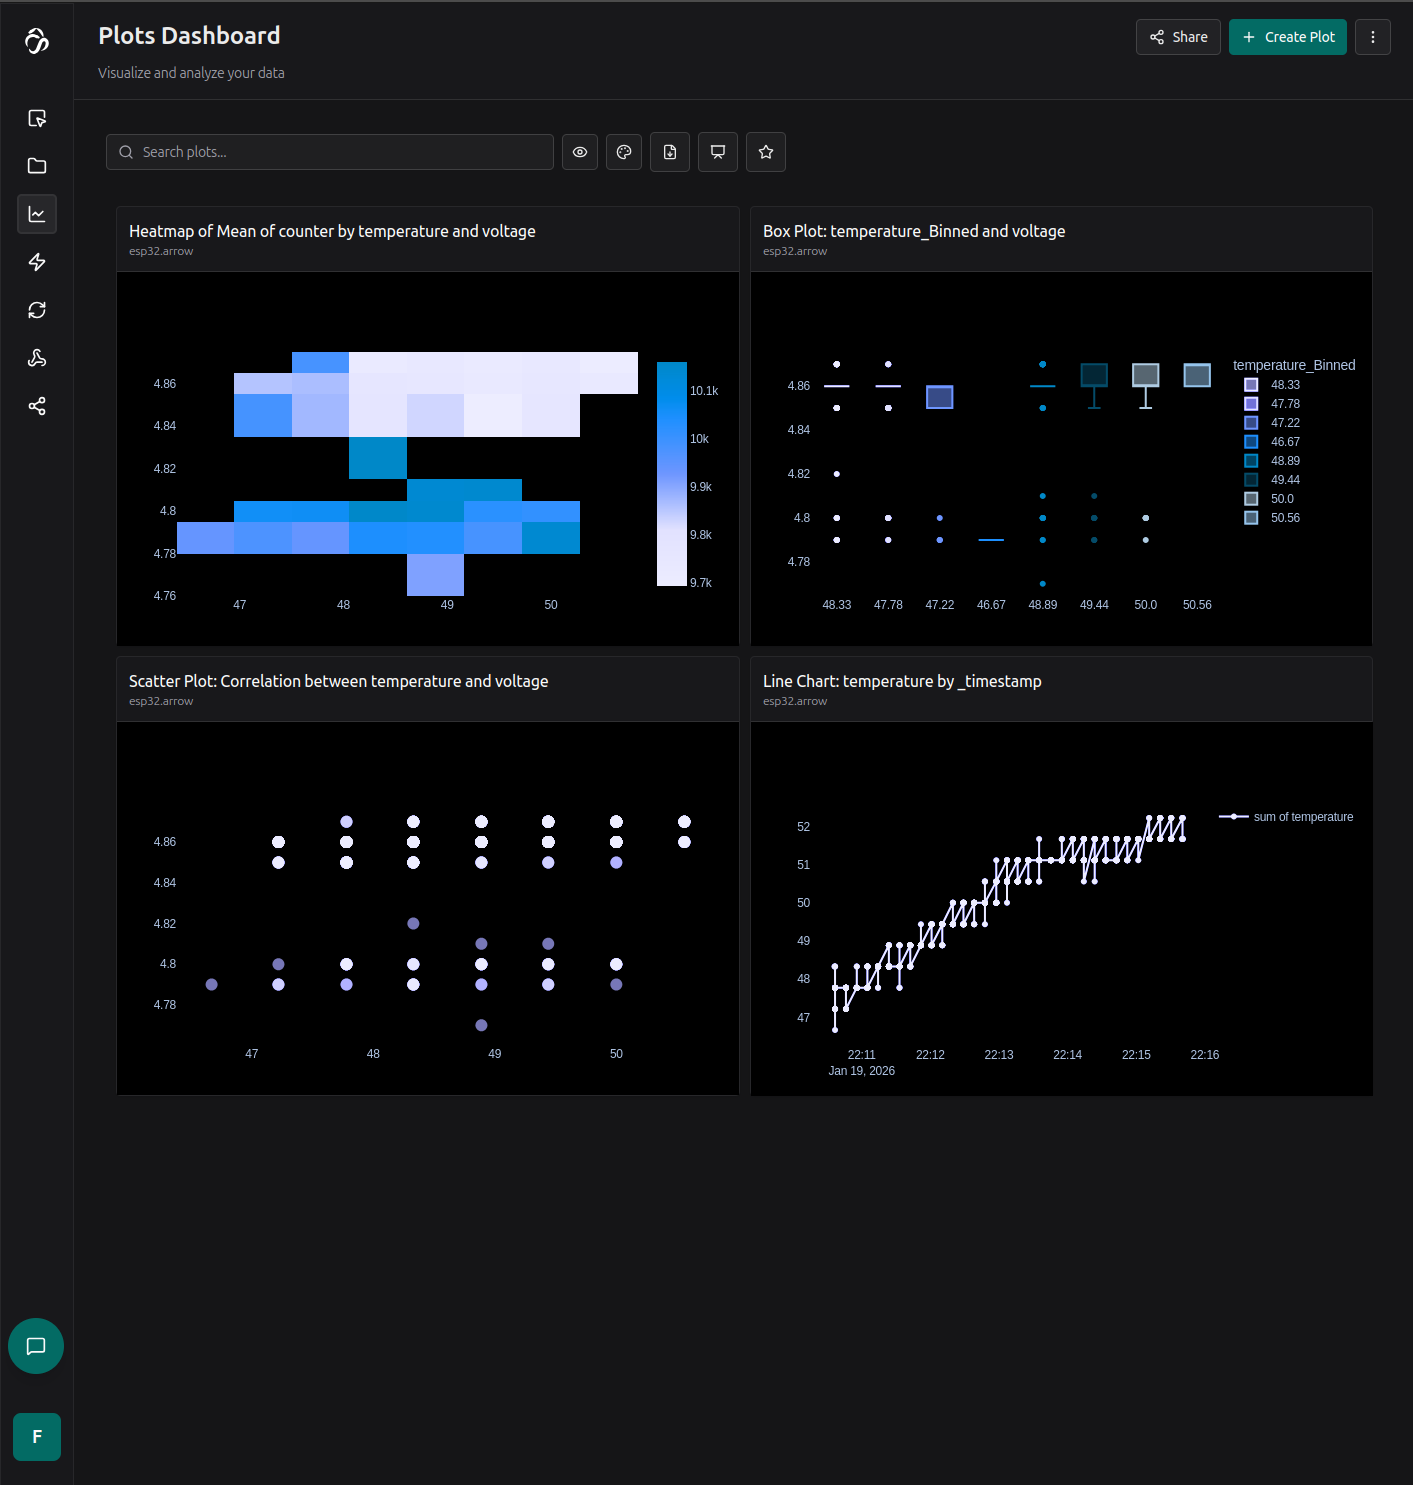Image resolution: width=1413 pixels, height=1485 pixels.
Task: Select the plots chart sidebar tab
Action: (x=37, y=214)
